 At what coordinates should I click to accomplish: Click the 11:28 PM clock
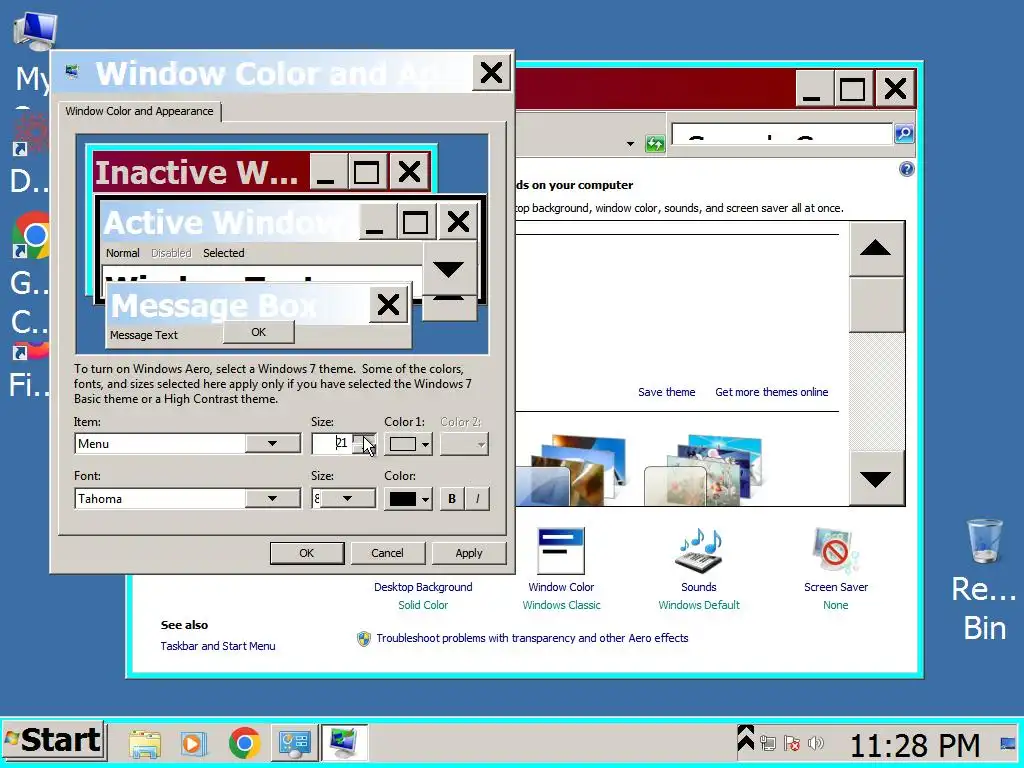[x=915, y=745]
